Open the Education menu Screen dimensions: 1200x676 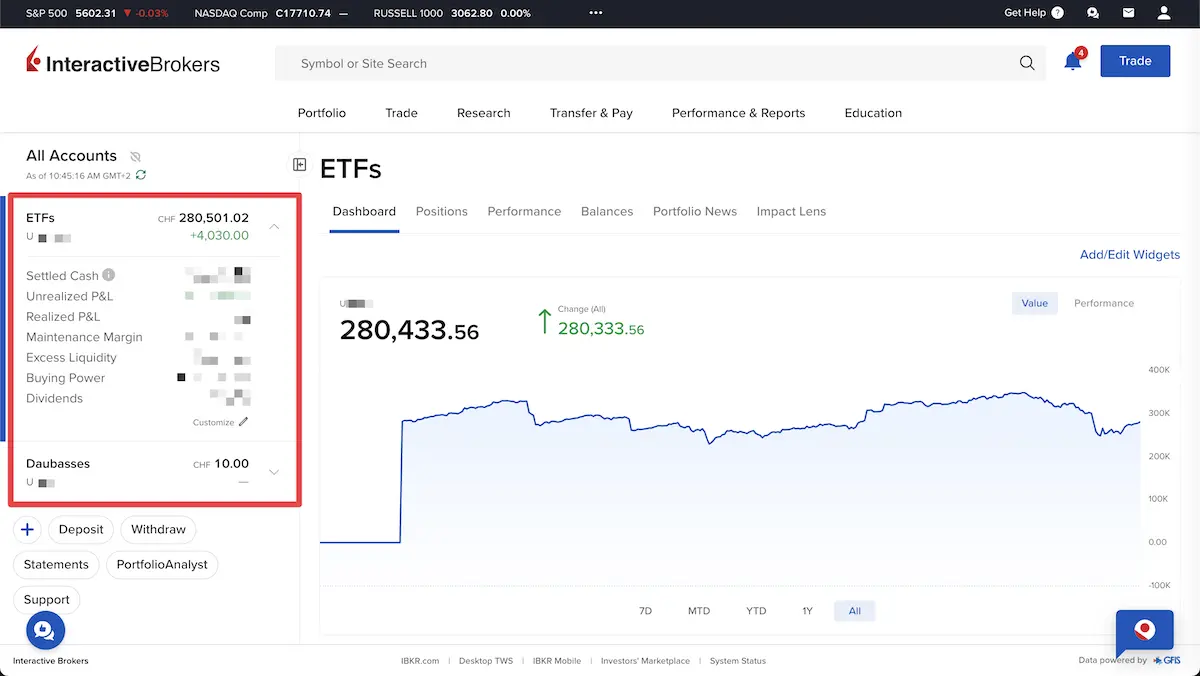(873, 113)
